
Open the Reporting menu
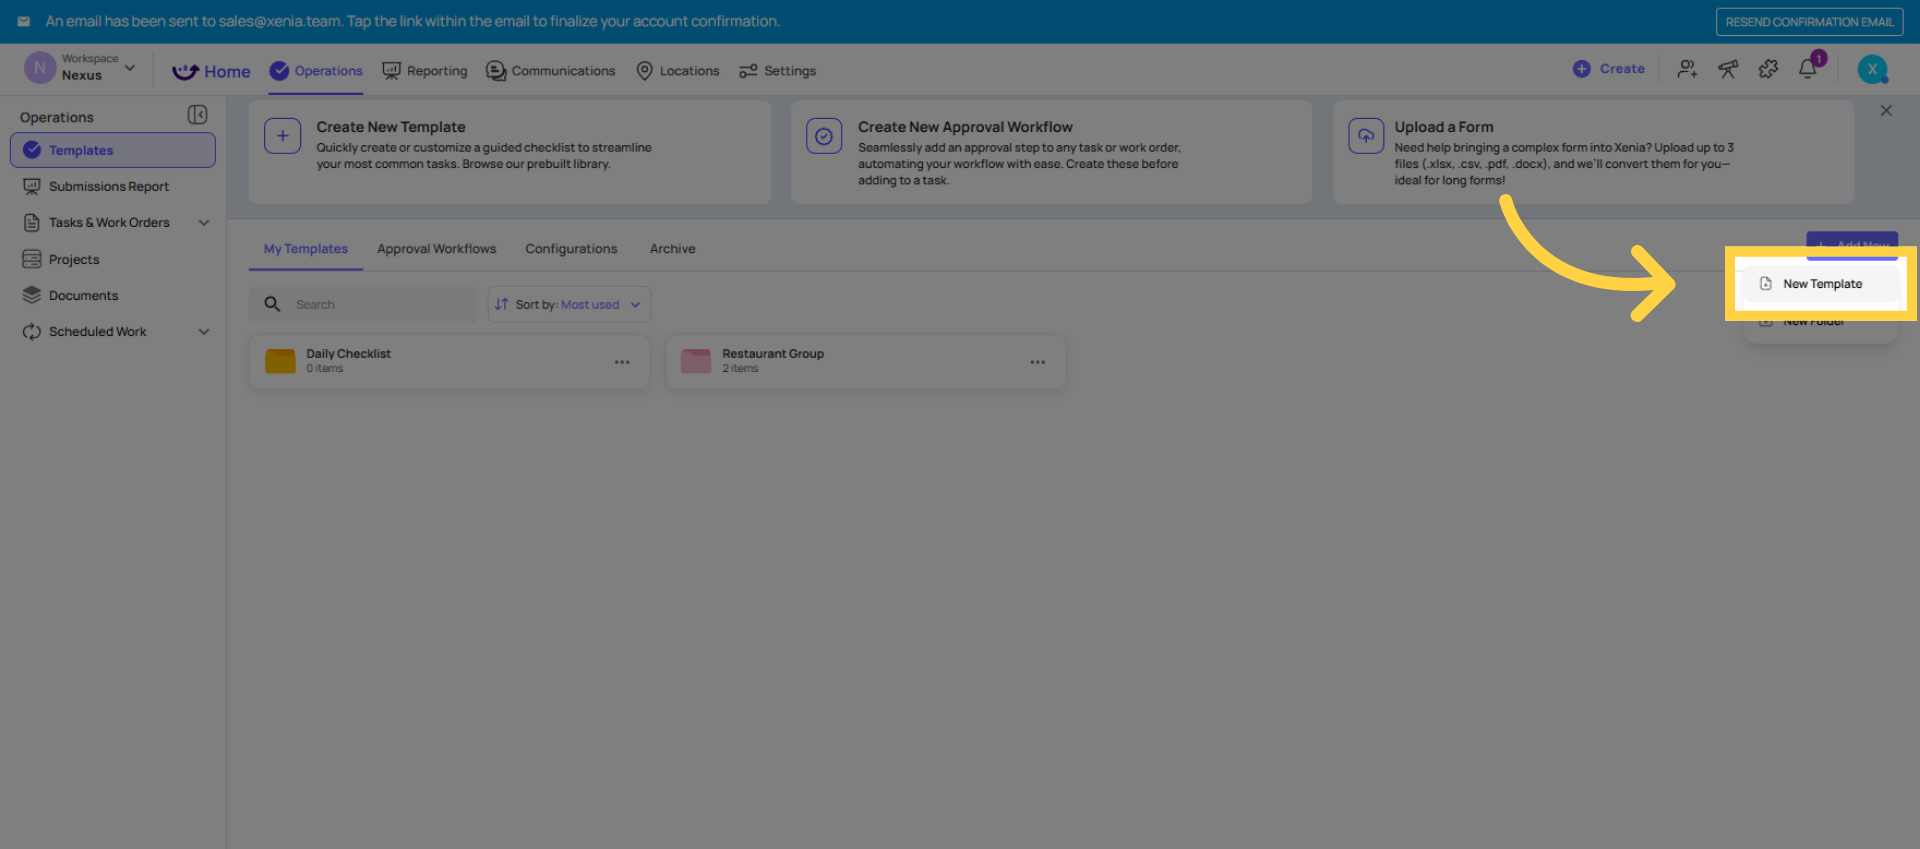425,71
